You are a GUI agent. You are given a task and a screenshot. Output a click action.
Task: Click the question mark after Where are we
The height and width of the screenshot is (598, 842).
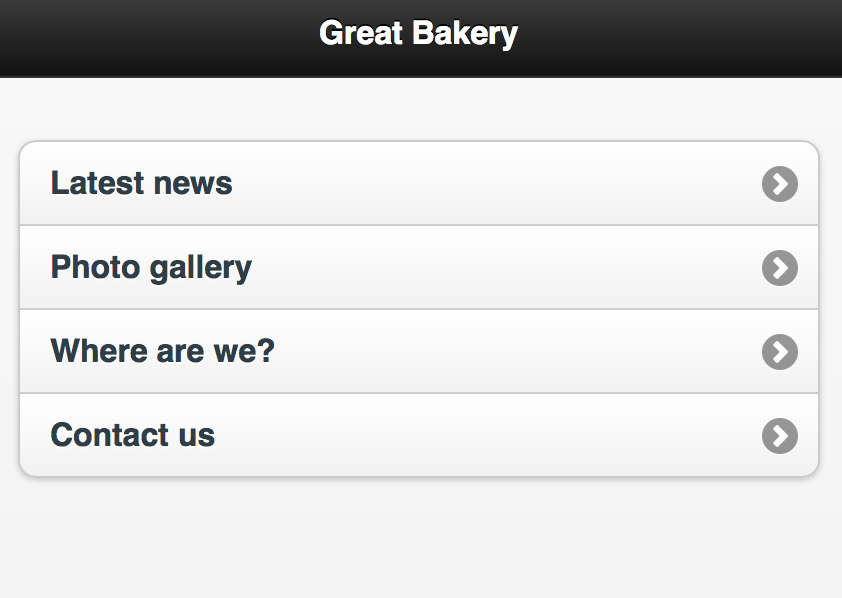(x=265, y=351)
